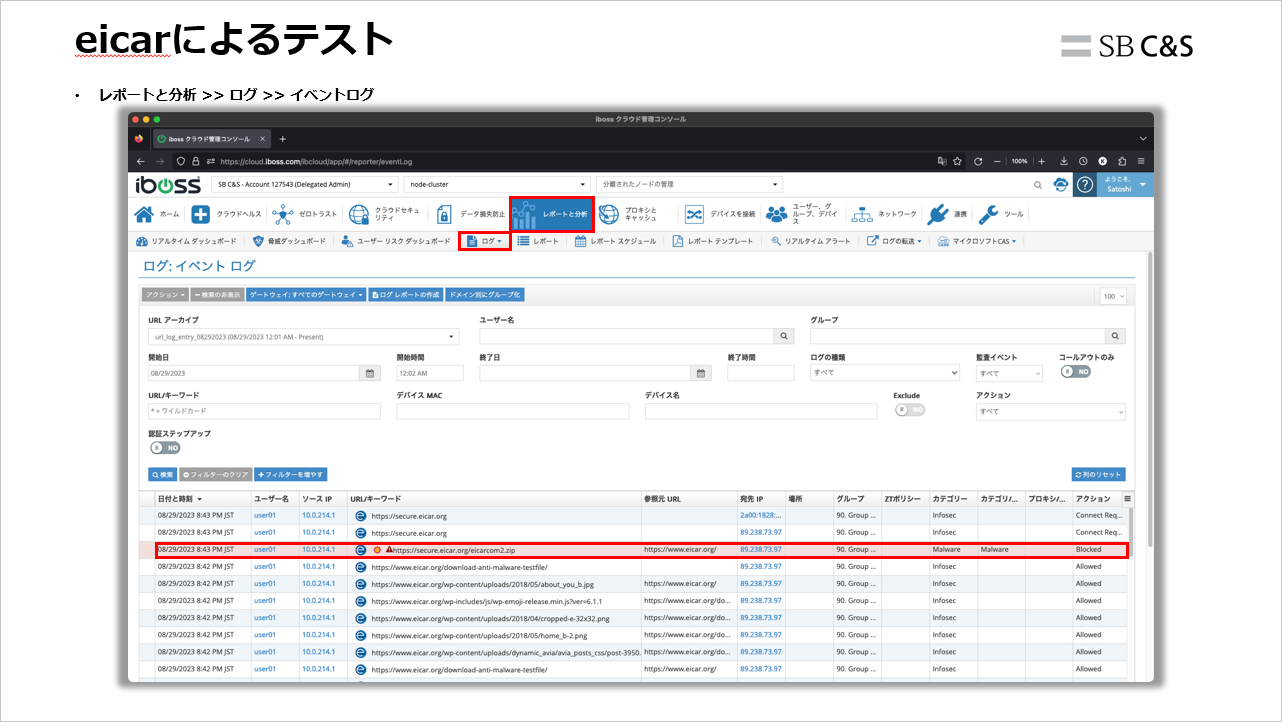
Task: Open the account selector SB C&S dropdown
Action: coord(305,185)
